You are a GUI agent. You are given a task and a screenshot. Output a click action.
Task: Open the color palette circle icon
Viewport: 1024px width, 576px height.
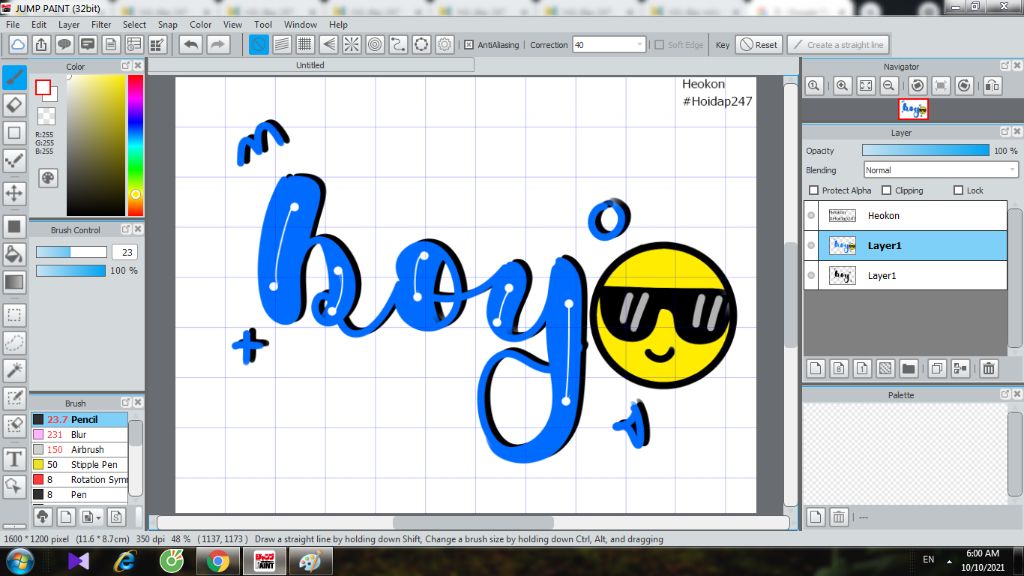48,178
